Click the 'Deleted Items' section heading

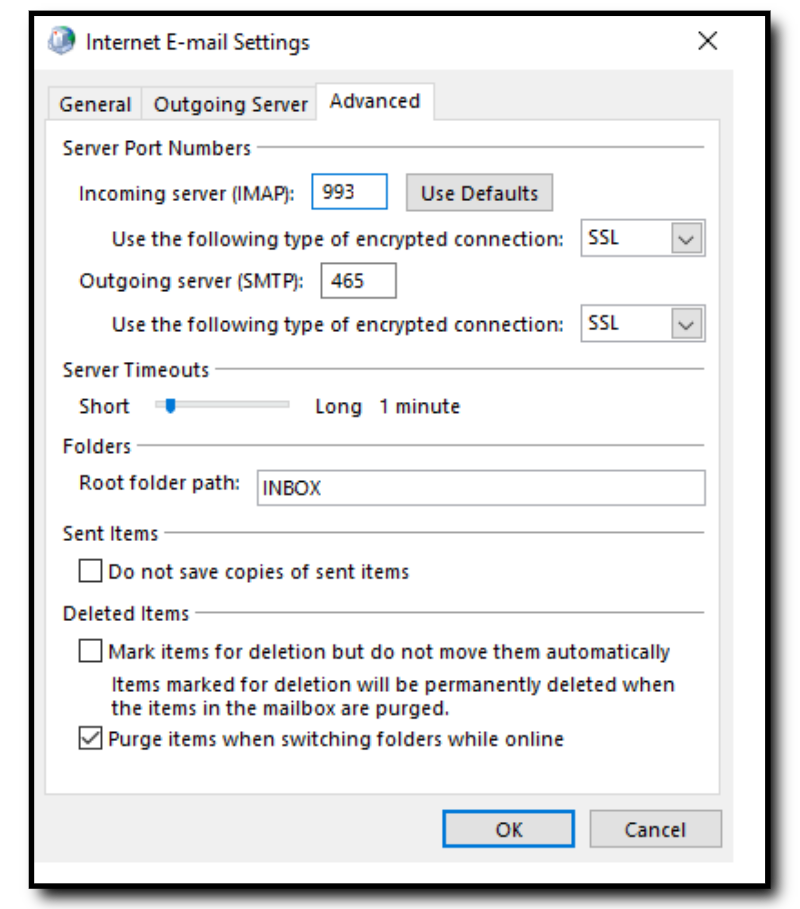click(126, 613)
